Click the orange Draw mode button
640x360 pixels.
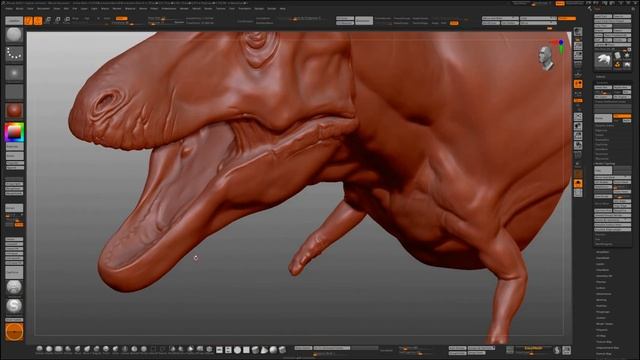(x=38, y=20)
